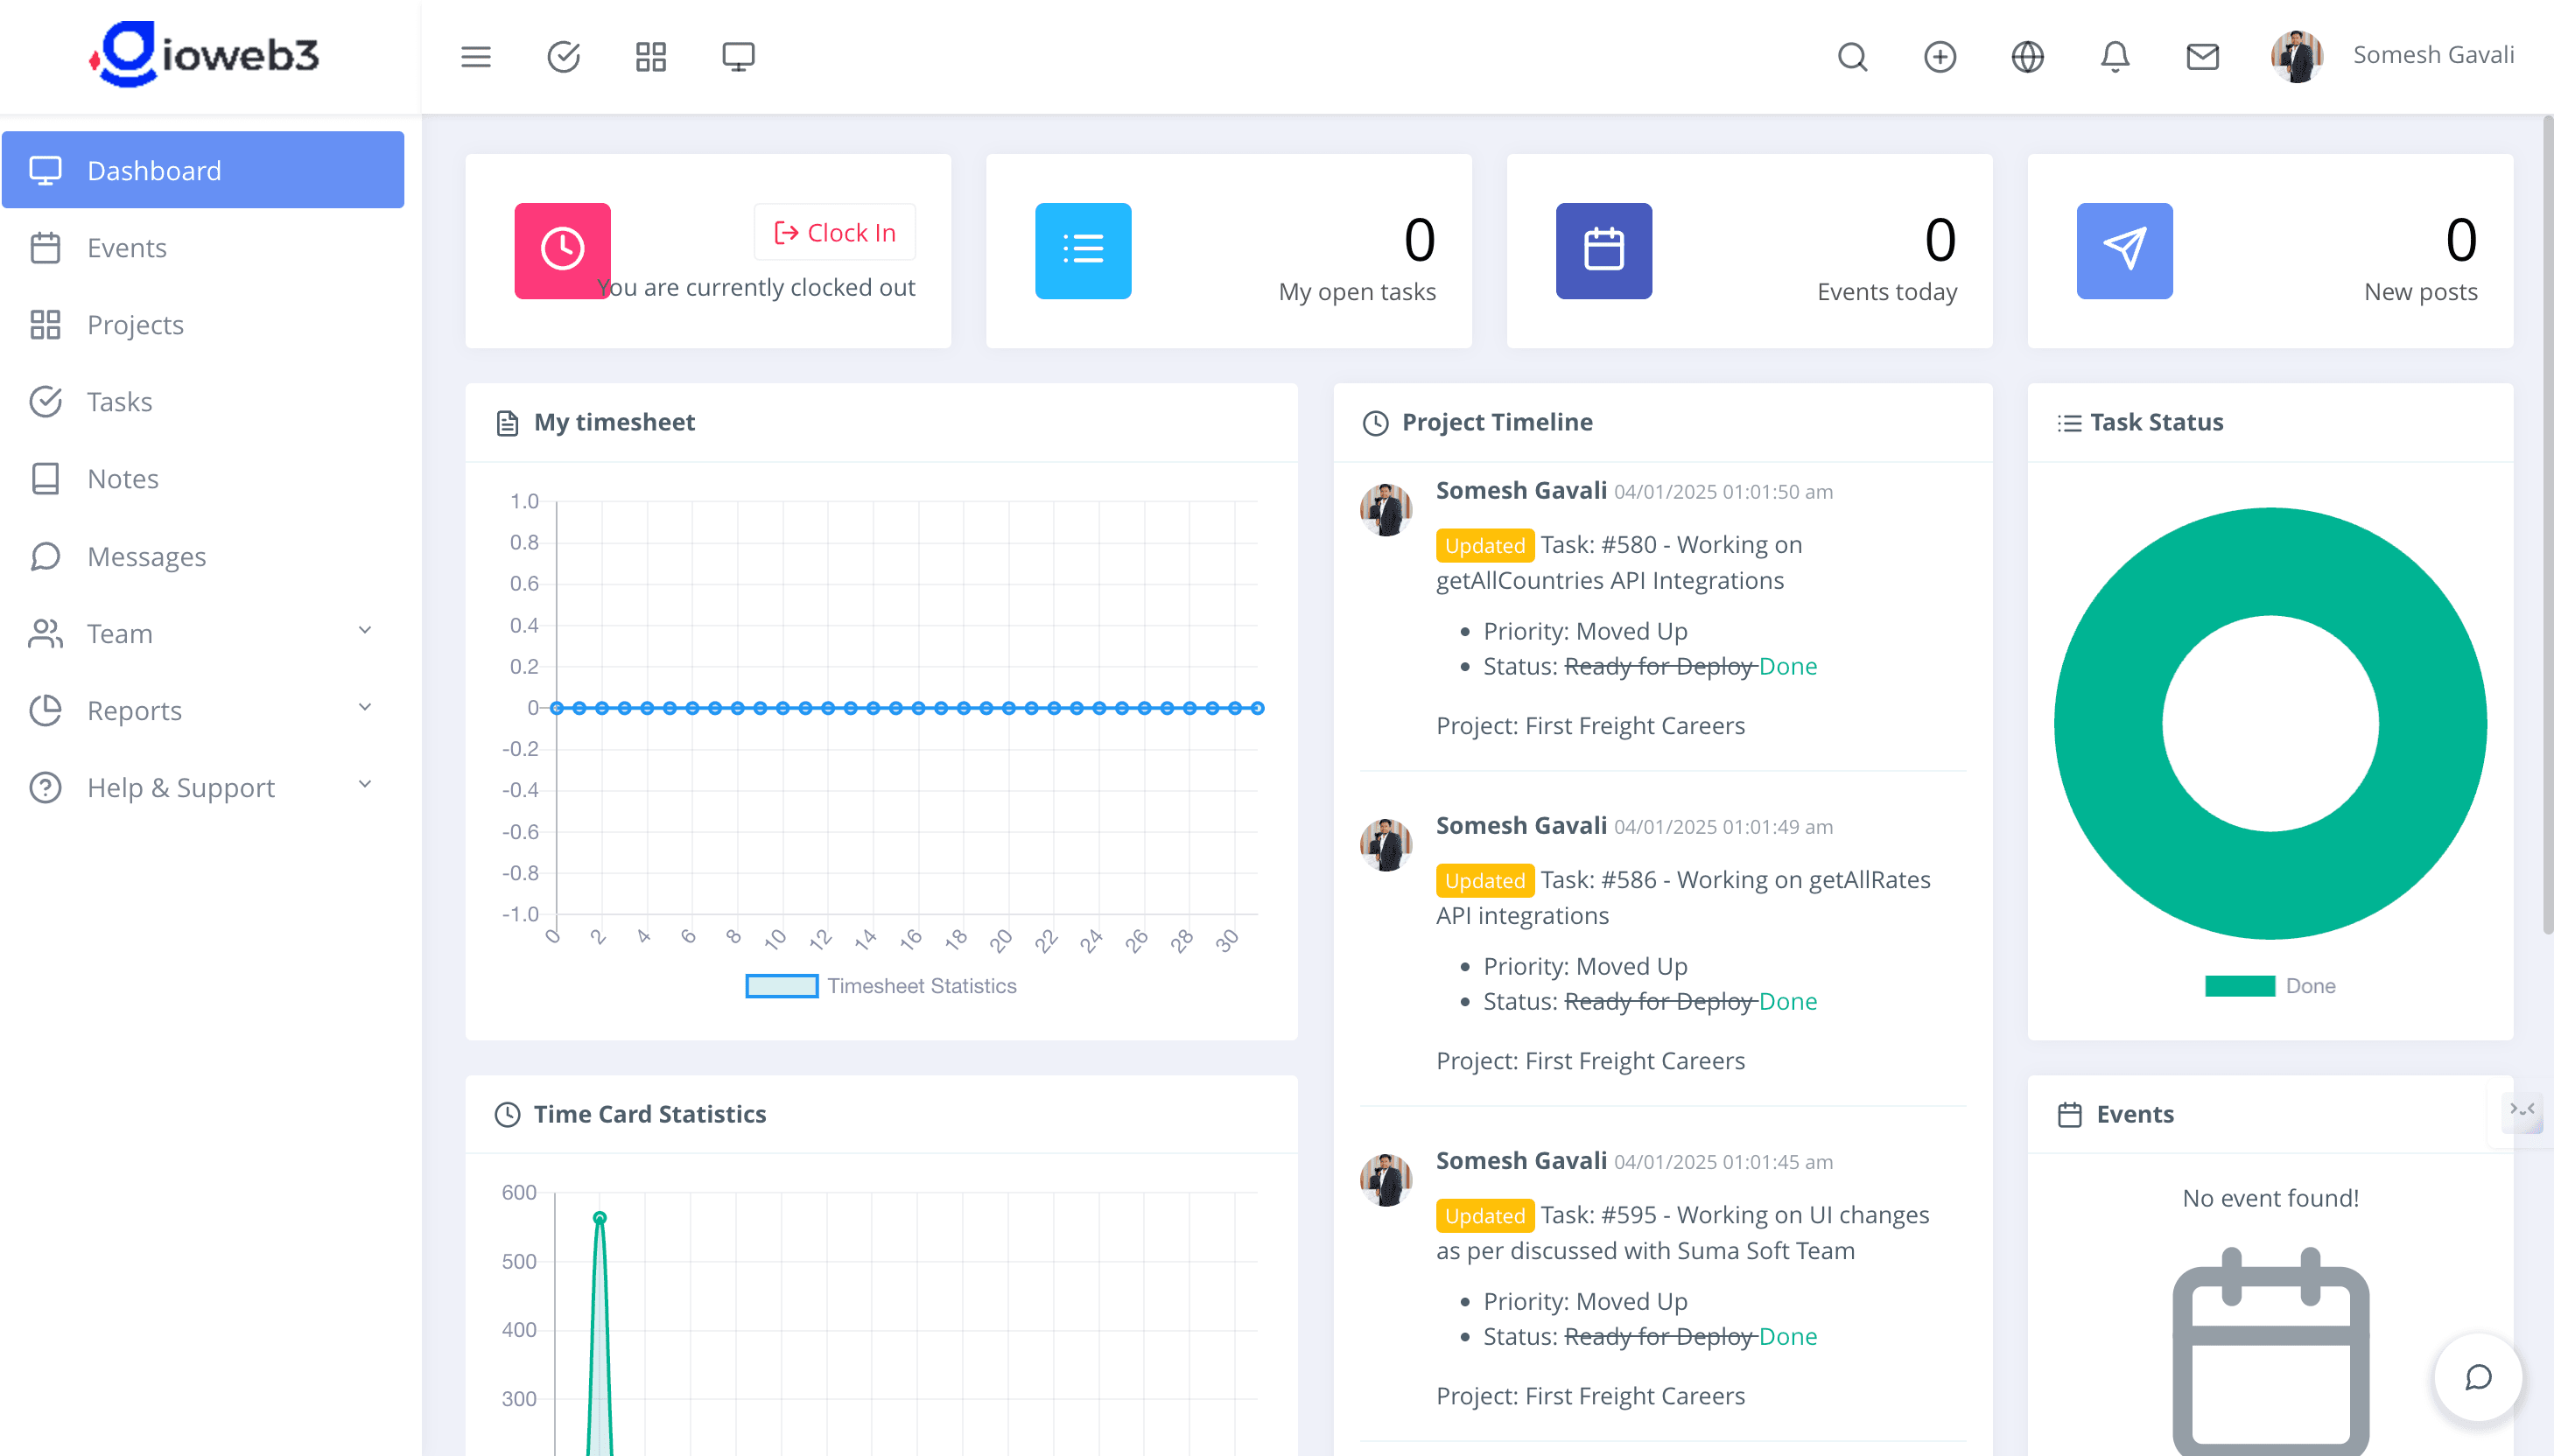Toggle the hamburger sidebar menu icon
2554x1456 pixels.
[476, 57]
